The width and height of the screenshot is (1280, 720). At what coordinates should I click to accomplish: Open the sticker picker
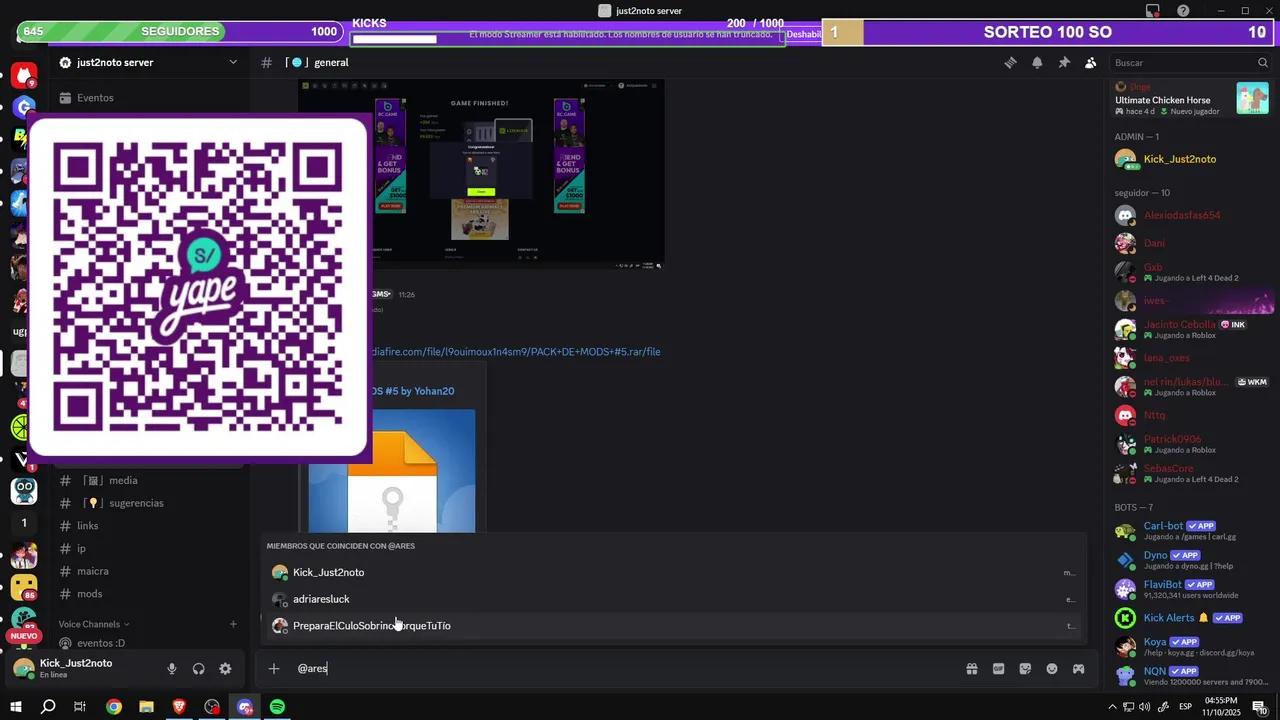point(1025,668)
